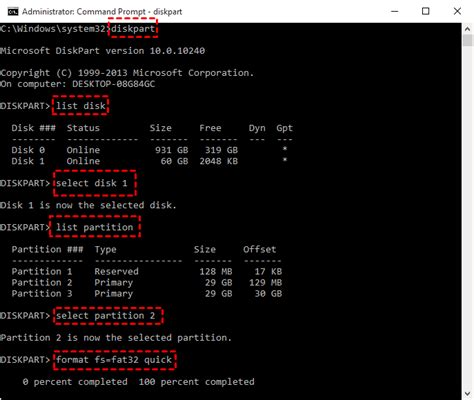Click the 'select disk 1' command
This screenshot has width=474, height=400.
(92, 183)
